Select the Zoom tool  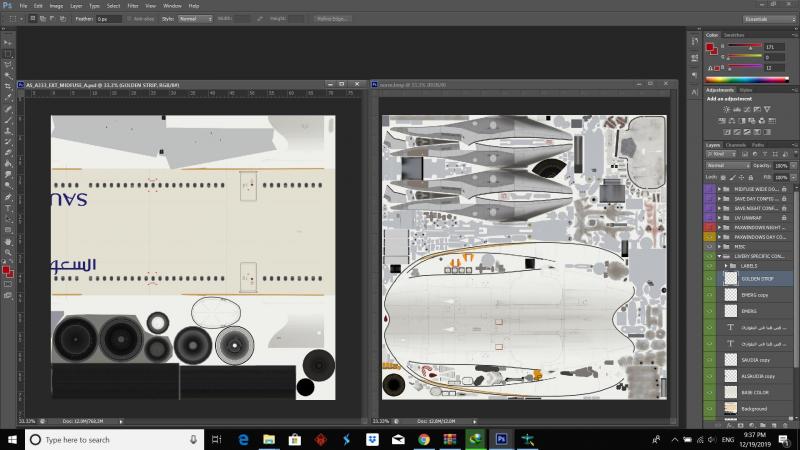point(7,253)
